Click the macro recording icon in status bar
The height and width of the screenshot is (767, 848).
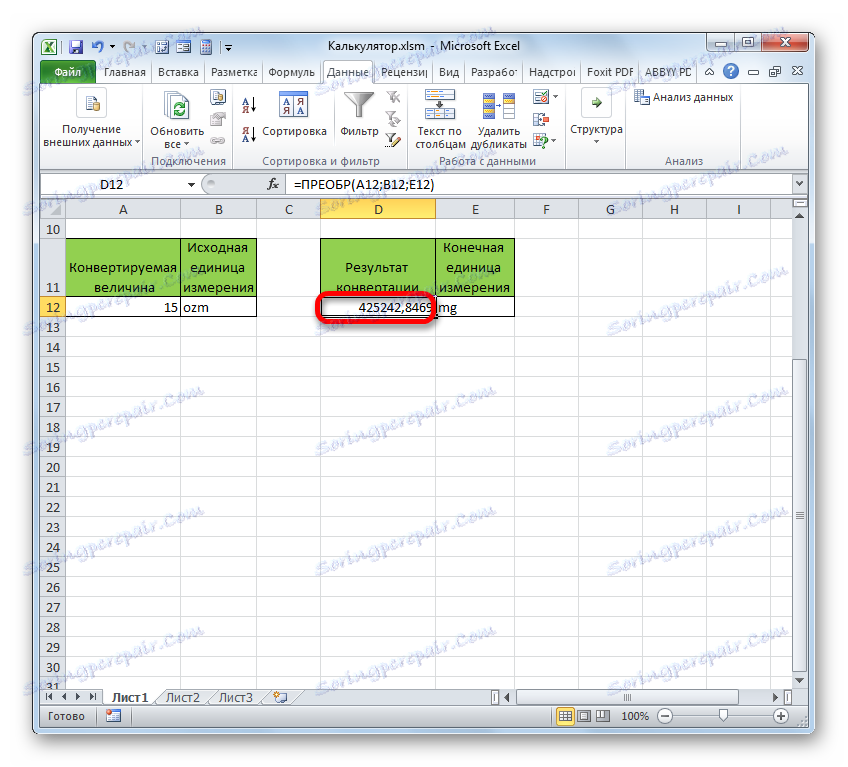pyautogui.click(x=113, y=716)
